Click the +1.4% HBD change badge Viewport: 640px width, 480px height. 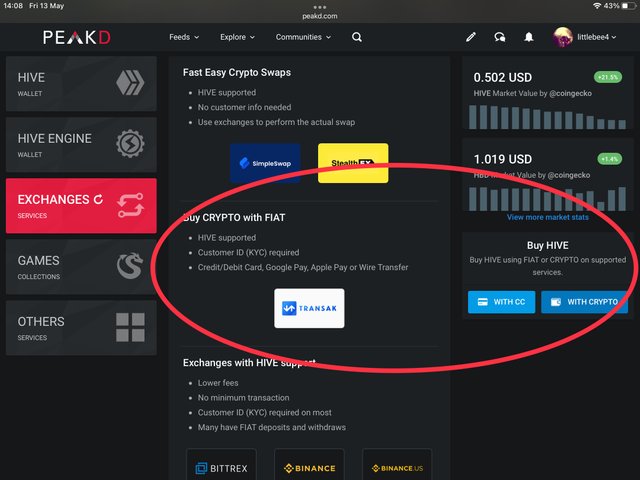click(x=609, y=159)
